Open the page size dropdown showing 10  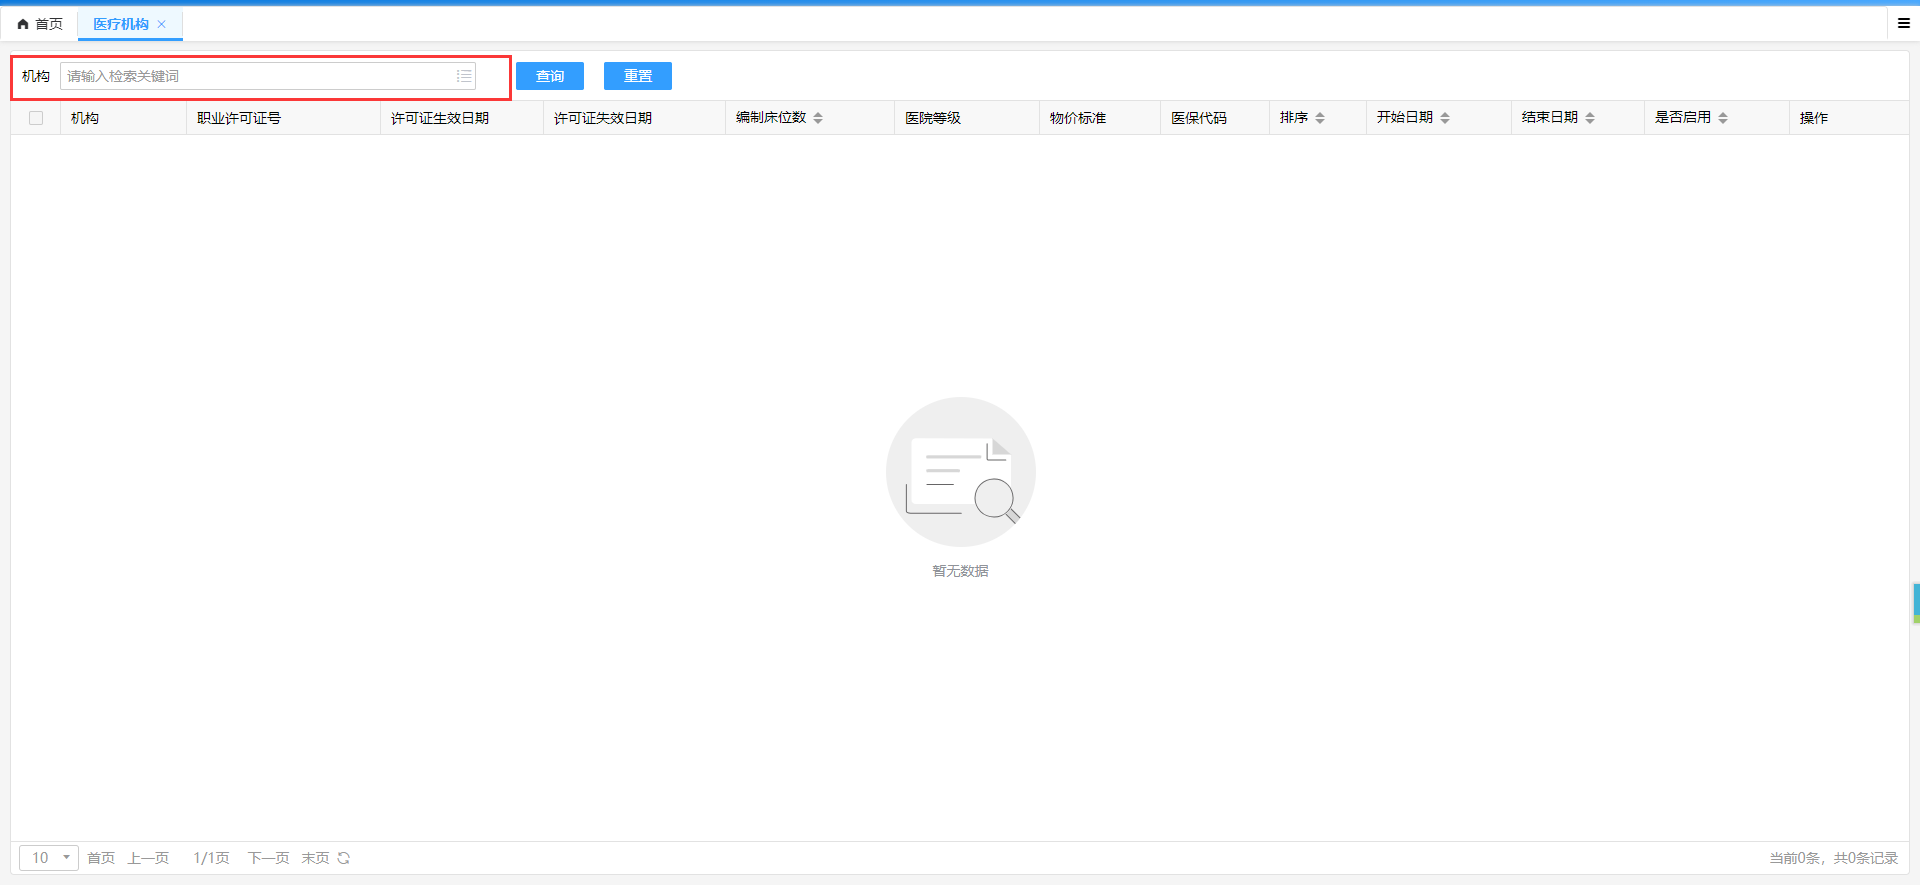[49, 858]
